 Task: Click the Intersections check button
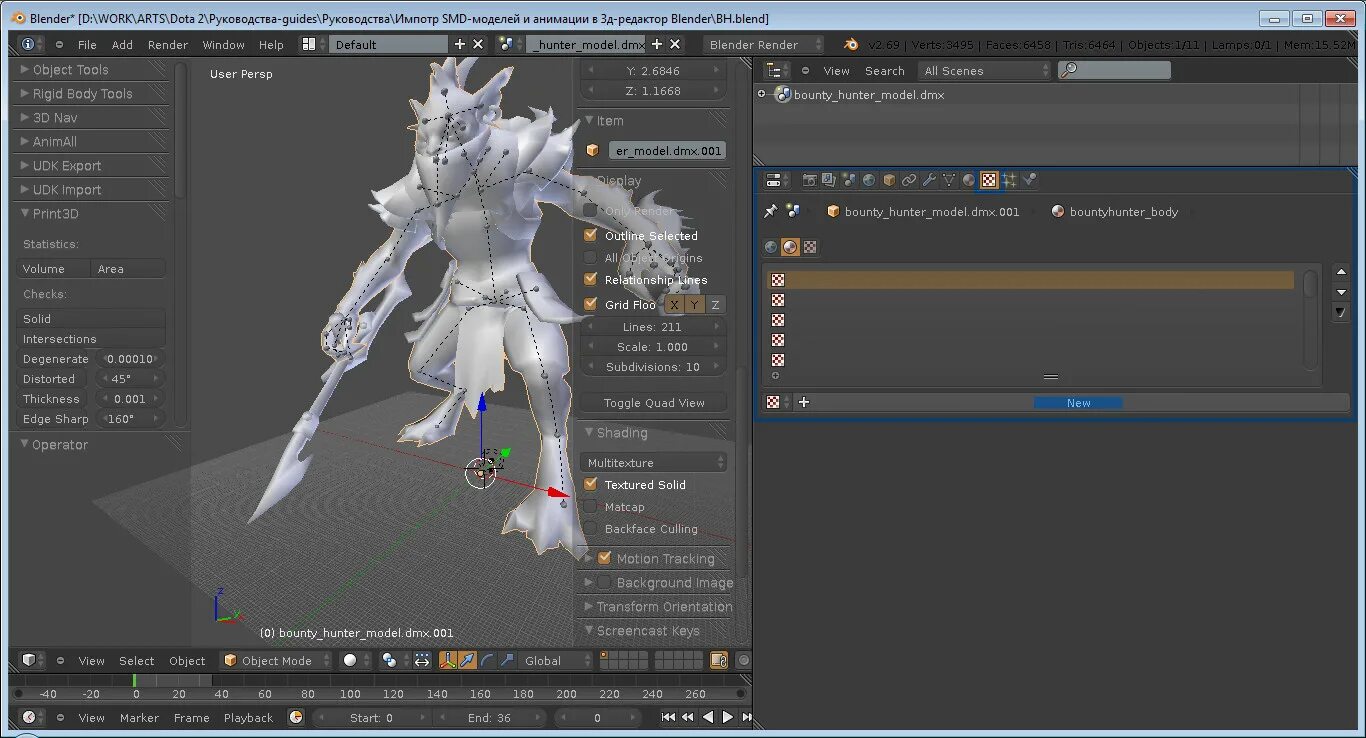pyautogui.click(x=91, y=339)
